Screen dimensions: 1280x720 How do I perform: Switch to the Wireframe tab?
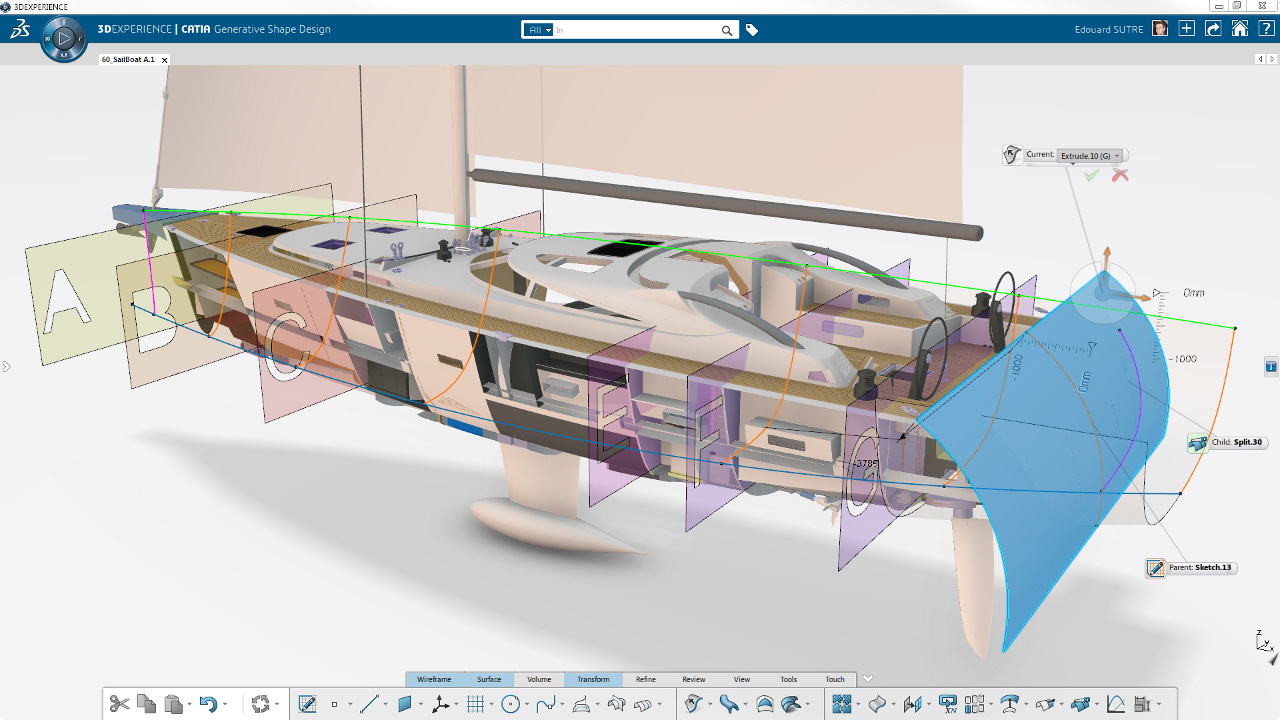[434, 679]
